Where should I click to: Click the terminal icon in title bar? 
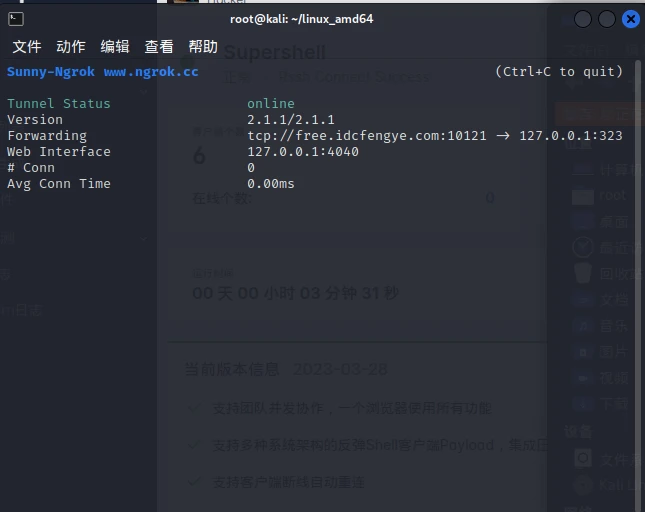(x=16, y=19)
